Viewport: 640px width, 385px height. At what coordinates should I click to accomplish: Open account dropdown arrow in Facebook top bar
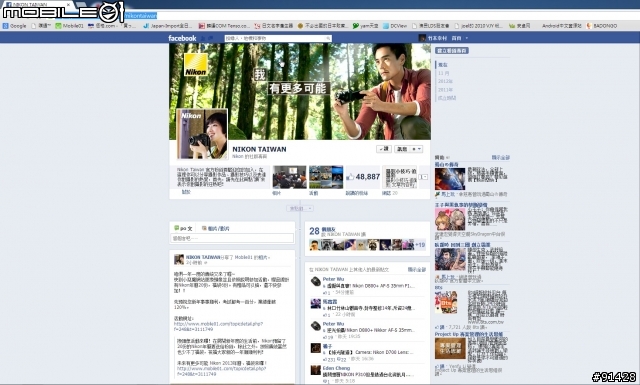click(467, 38)
